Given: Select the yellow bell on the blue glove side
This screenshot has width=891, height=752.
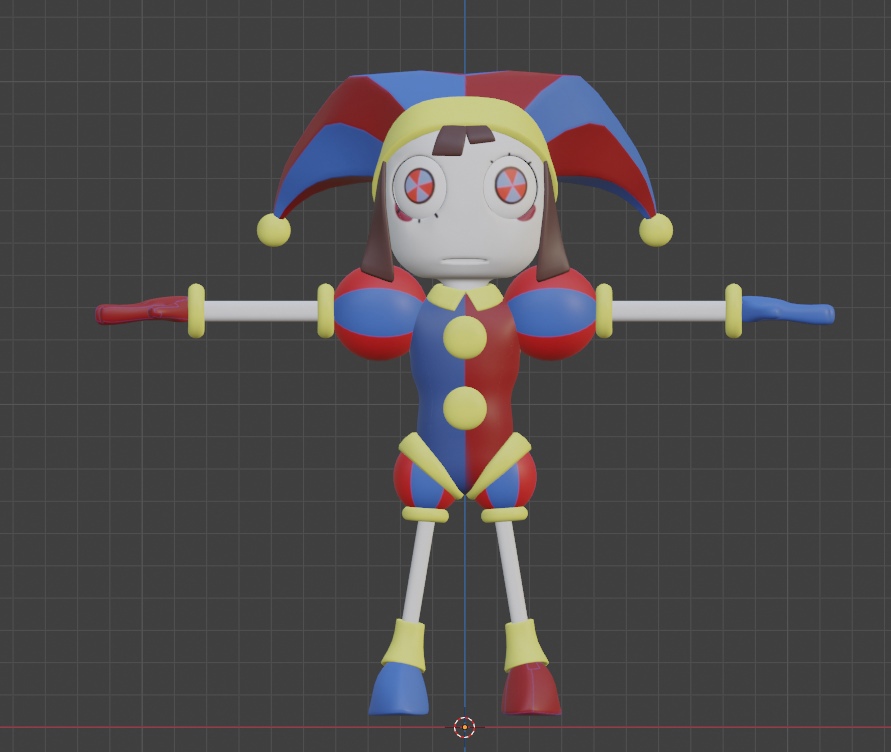Looking at the screenshot, I should coord(656,230).
